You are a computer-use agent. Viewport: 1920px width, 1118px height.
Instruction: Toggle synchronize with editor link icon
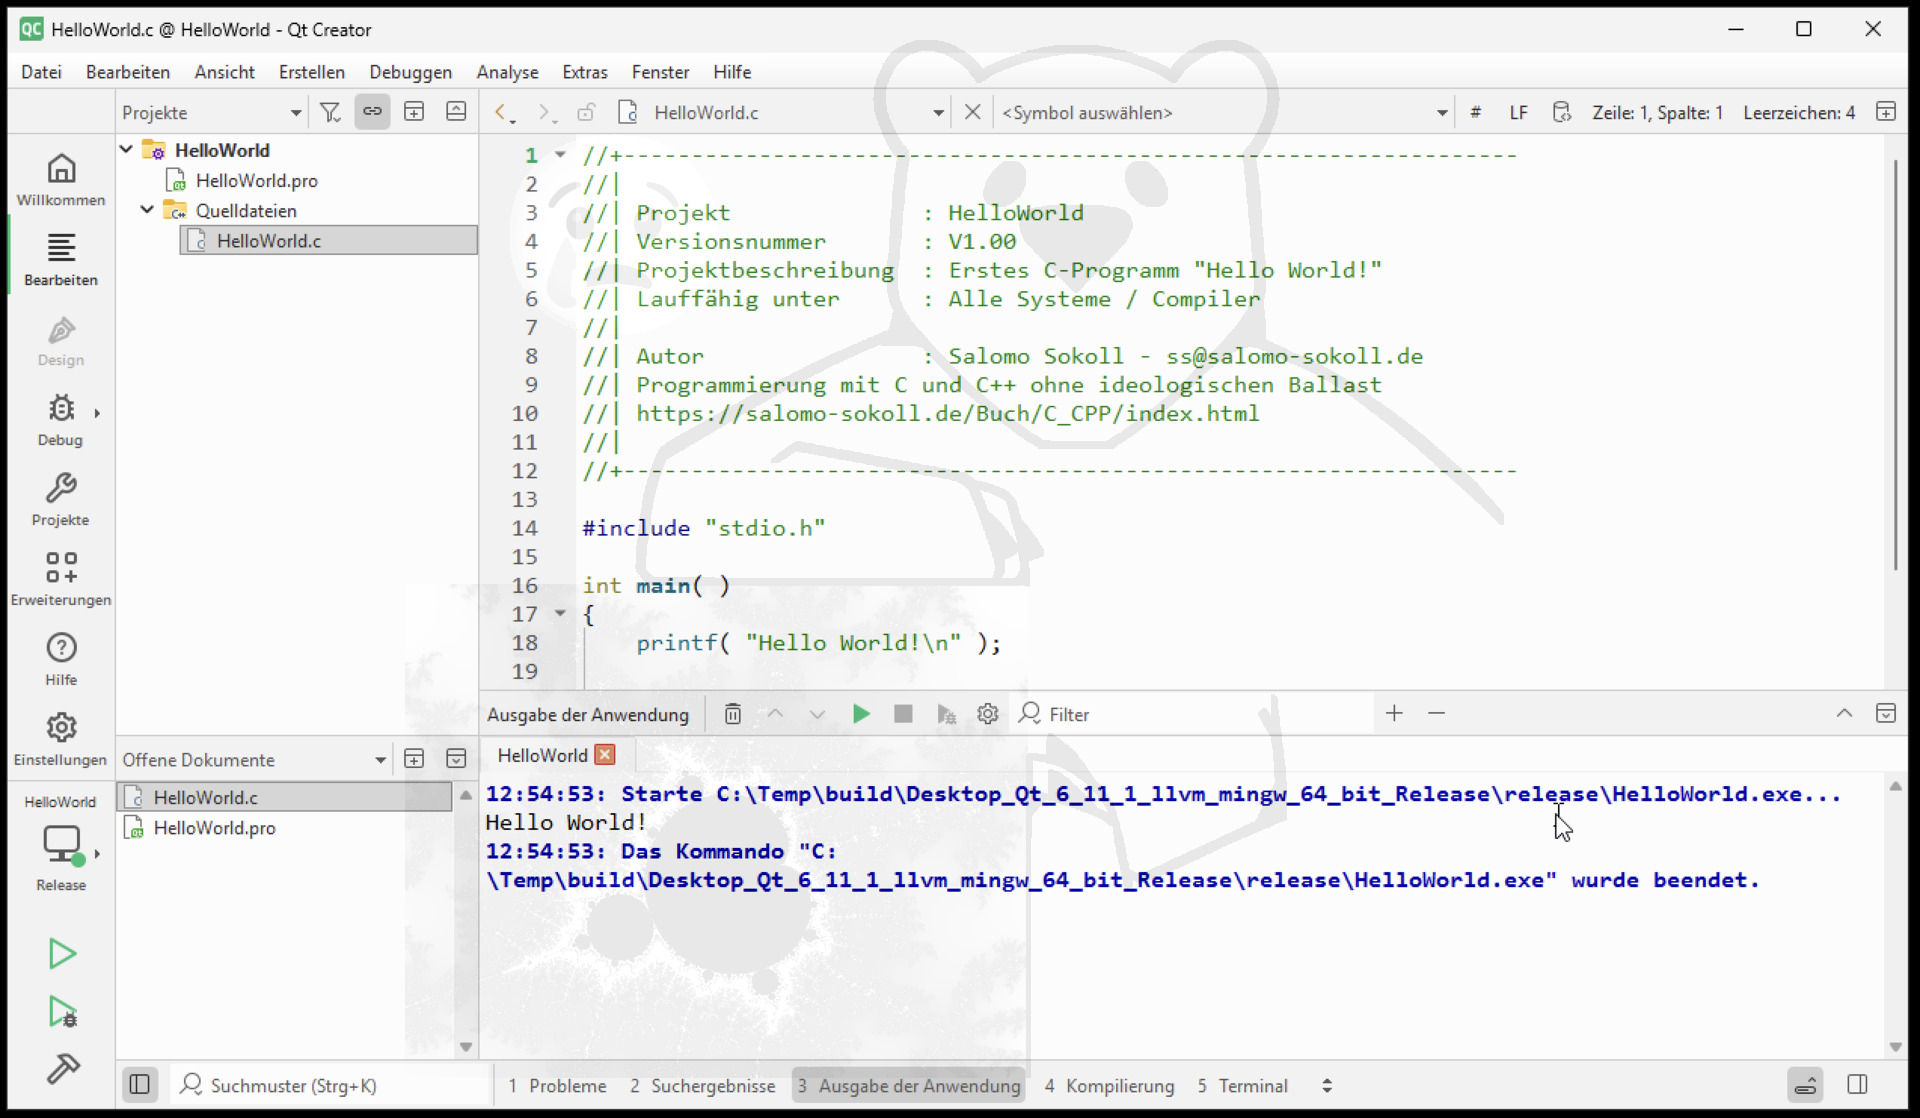click(372, 112)
